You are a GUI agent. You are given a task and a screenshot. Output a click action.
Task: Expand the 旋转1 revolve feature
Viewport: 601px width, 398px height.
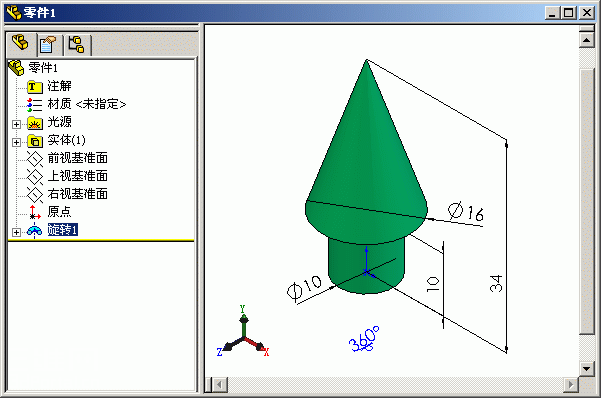click(x=16, y=232)
